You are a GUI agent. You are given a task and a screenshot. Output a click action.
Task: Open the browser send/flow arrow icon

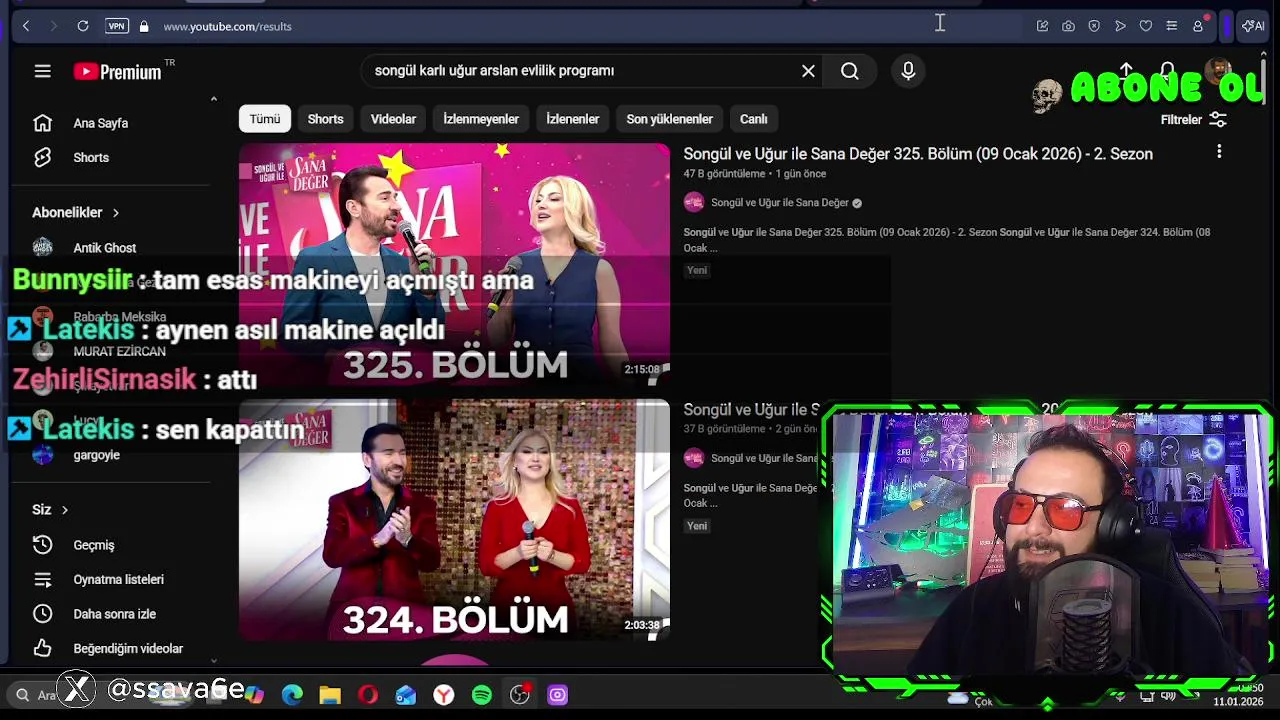pyautogui.click(x=1120, y=26)
